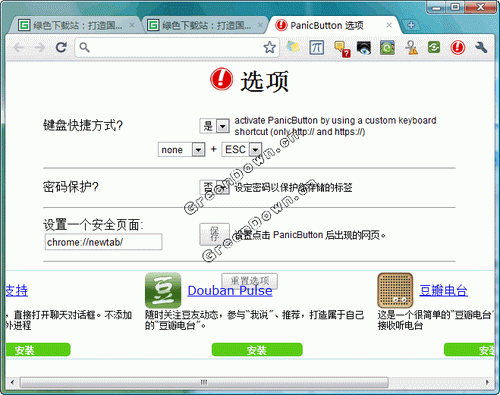Viewport: 500px width, 395px height.
Task: Go forward with the browser forward arrow
Action: click(x=39, y=48)
